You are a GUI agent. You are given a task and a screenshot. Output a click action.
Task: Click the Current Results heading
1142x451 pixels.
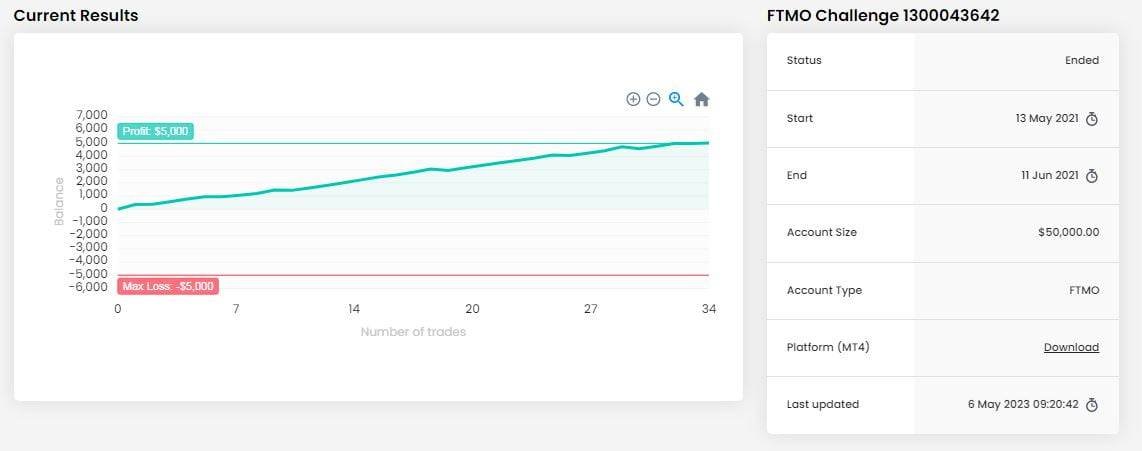point(76,16)
